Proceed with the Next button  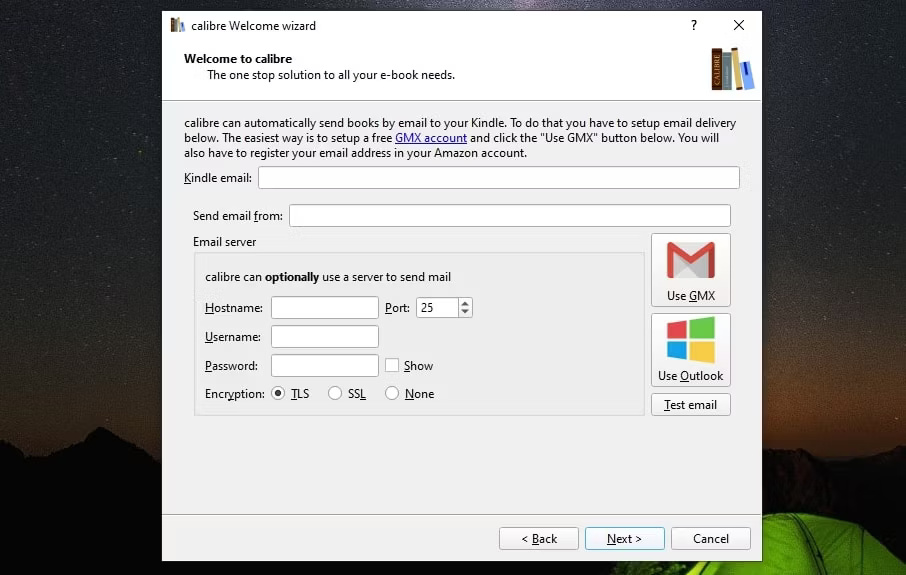[625, 539]
